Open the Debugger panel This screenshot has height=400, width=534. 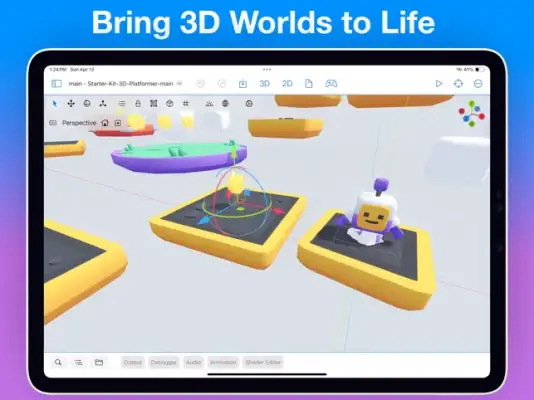164,362
